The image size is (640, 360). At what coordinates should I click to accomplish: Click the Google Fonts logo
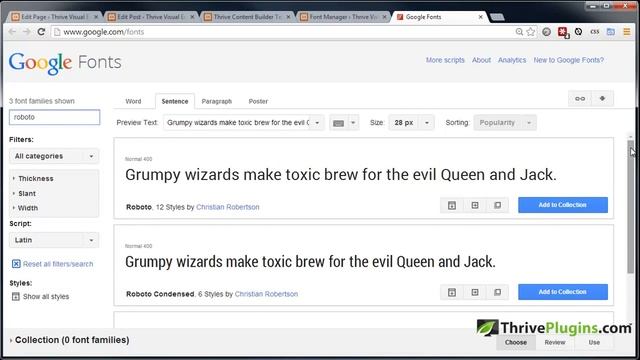pos(65,63)
